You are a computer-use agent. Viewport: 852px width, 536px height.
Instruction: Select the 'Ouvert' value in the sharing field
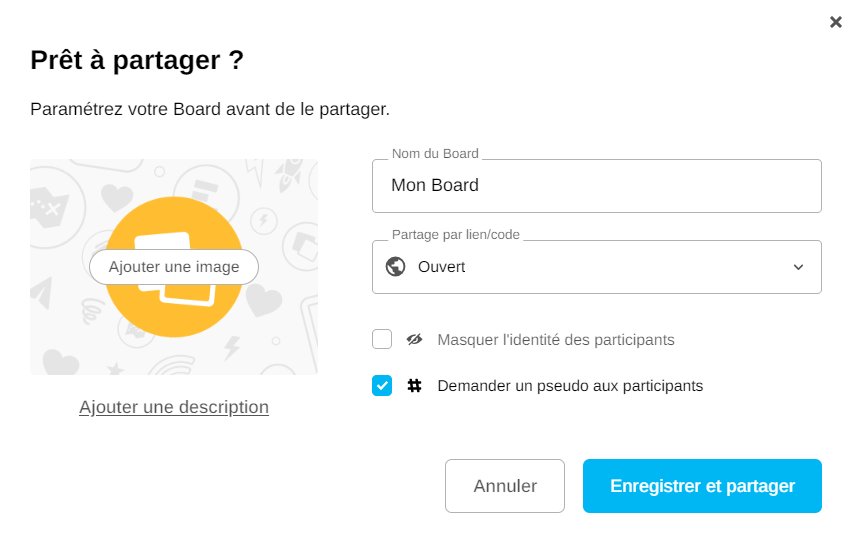pyautogui.click(x=441, y=267)
